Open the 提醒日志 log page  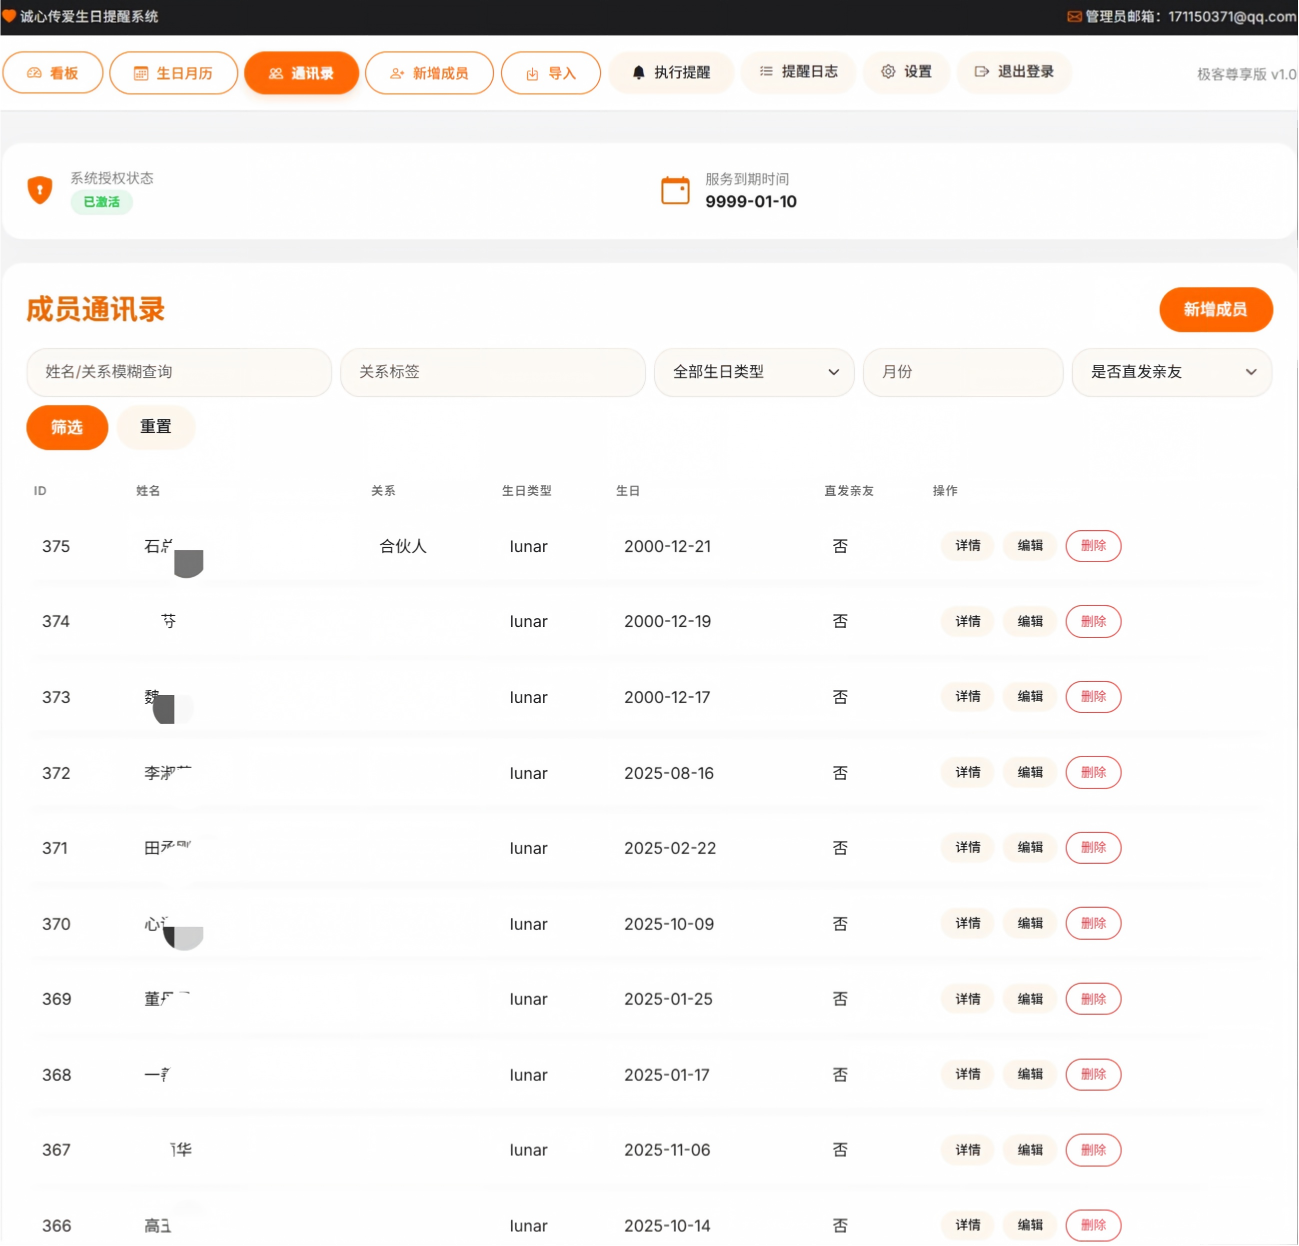[x=798, y=71]
